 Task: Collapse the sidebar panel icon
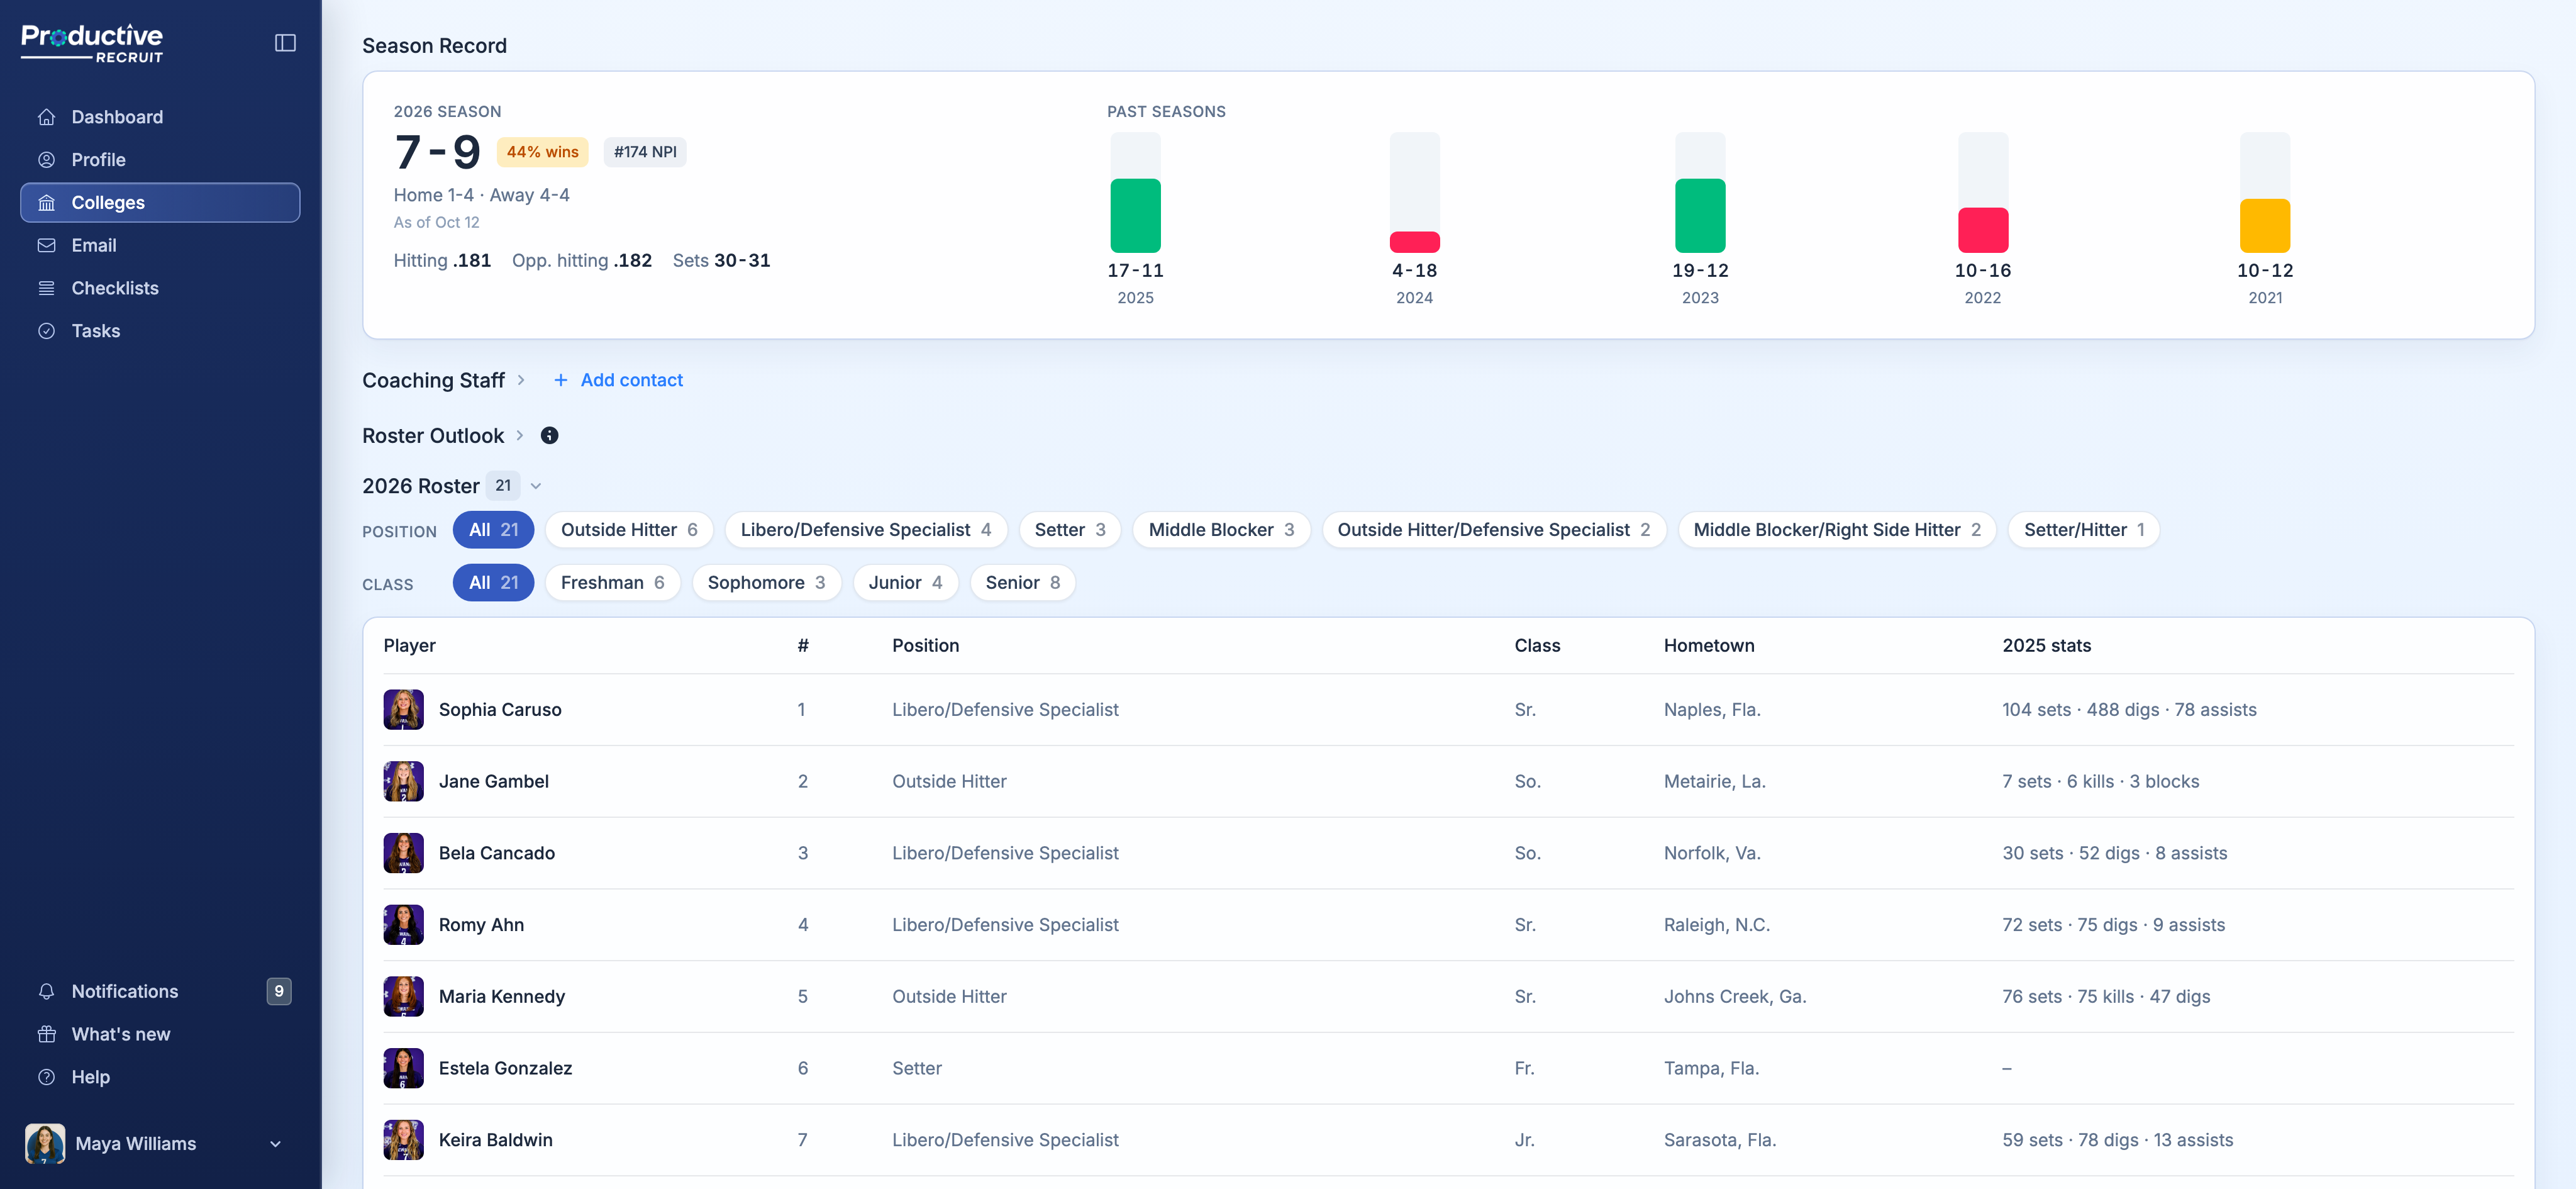[285, 42]
